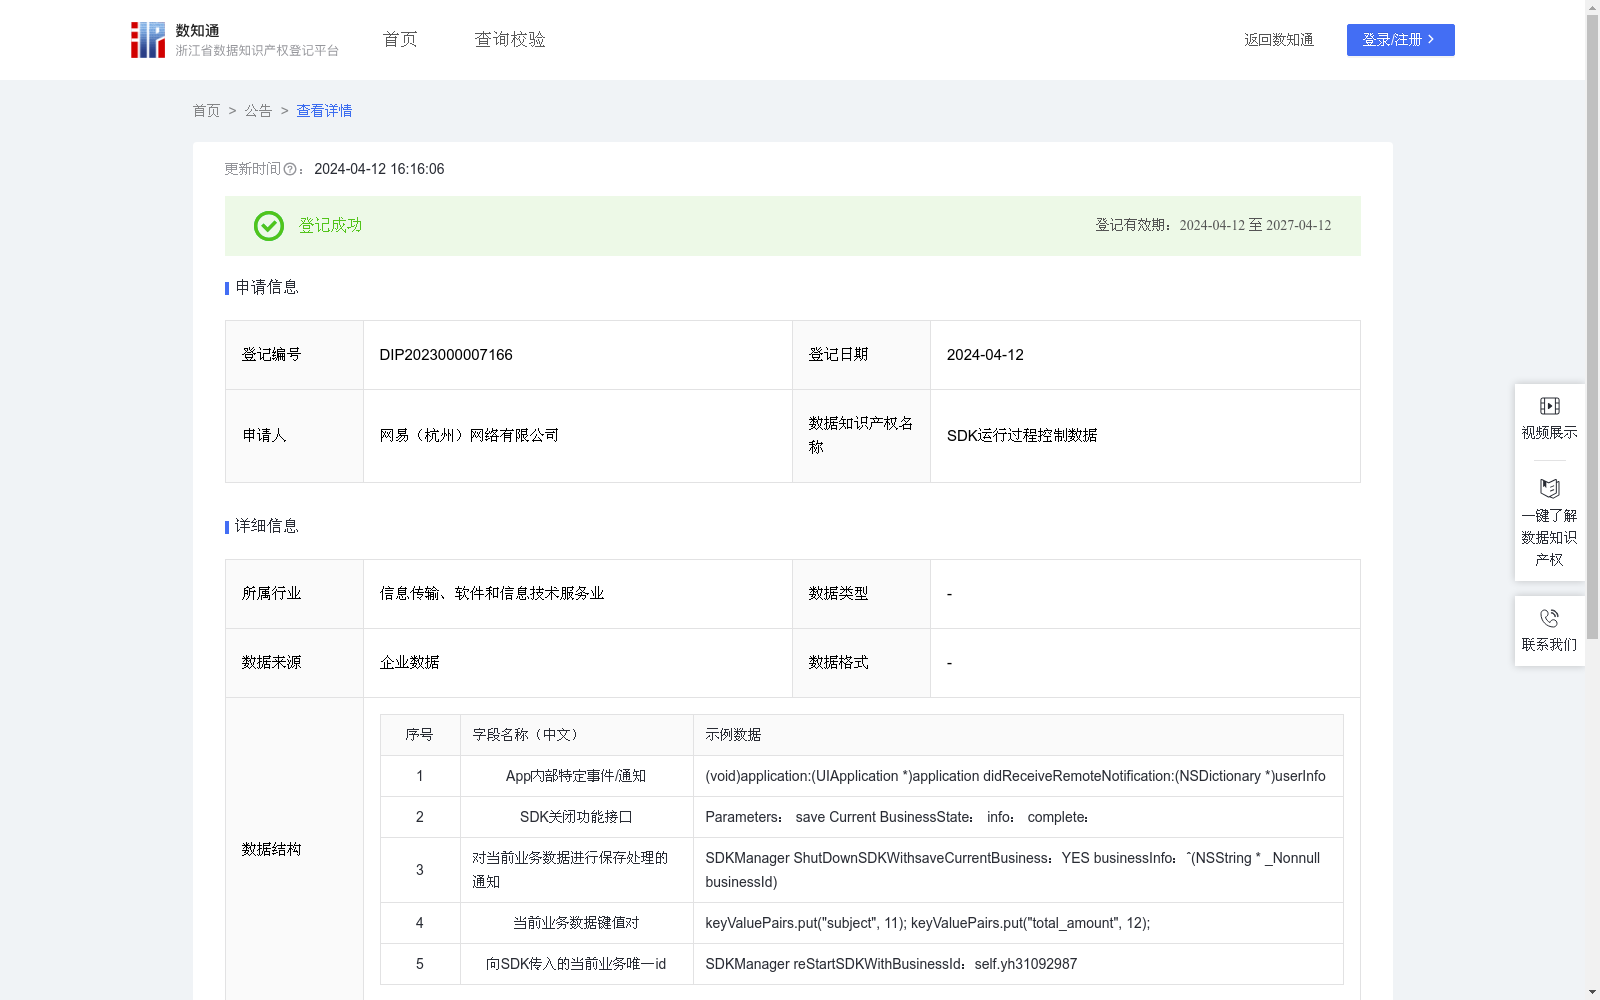Click the 联系我们 phone icon
The image size is (1600, 1000).
tap(1549, 618)
